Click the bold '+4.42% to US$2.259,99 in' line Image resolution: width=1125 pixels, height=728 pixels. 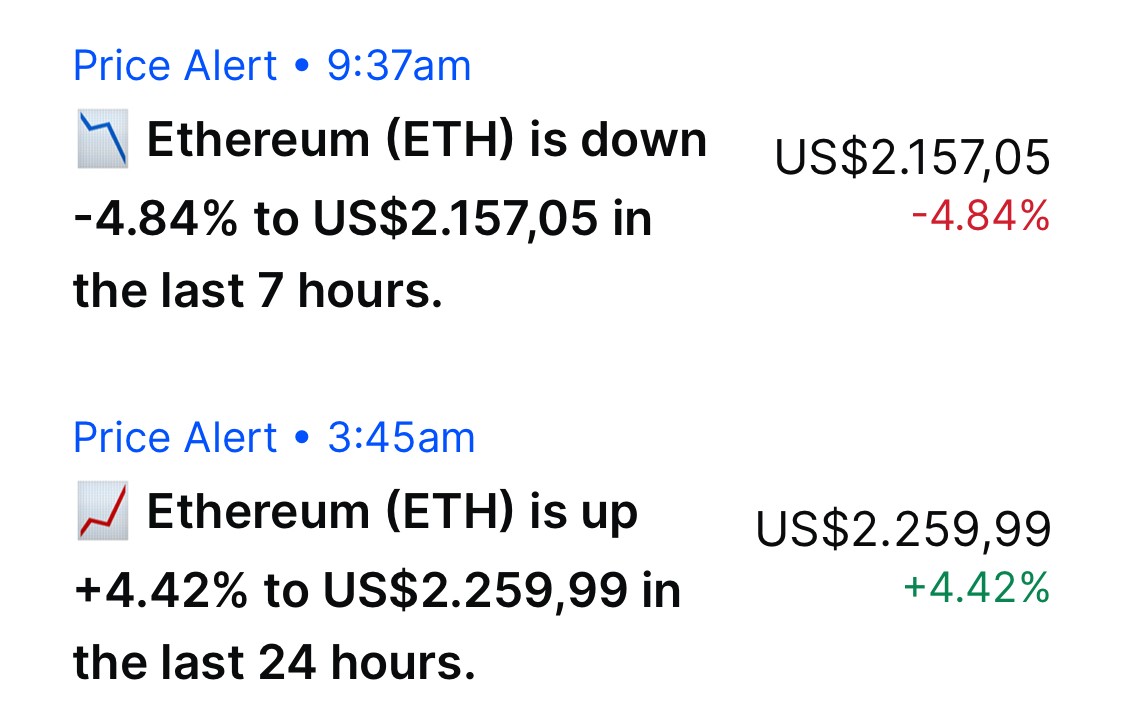click(x=377, y=590)
